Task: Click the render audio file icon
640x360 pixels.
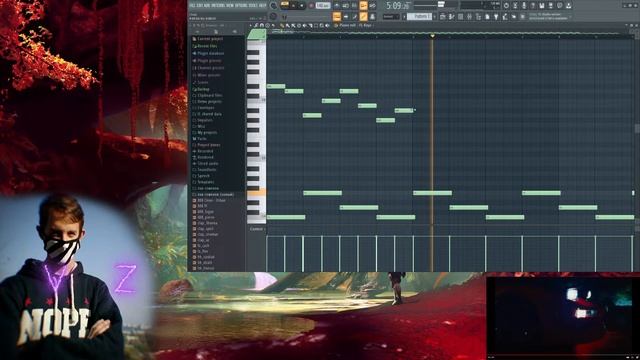Action: pyautogui.click(x=551, y=5)
